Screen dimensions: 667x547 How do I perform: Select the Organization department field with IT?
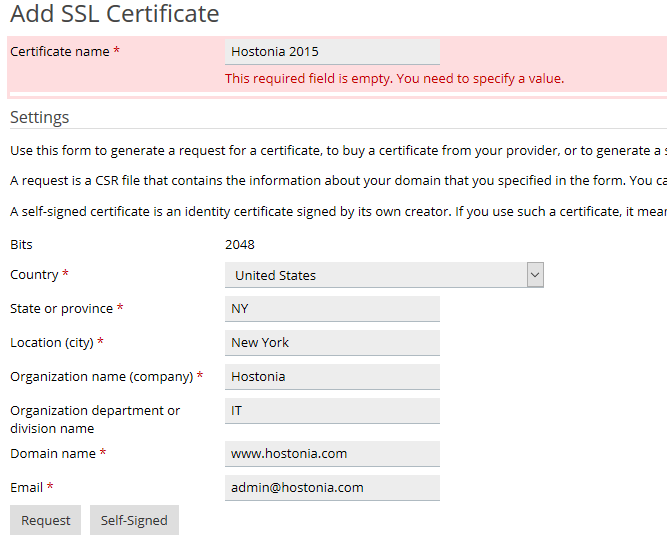(332, 411)
